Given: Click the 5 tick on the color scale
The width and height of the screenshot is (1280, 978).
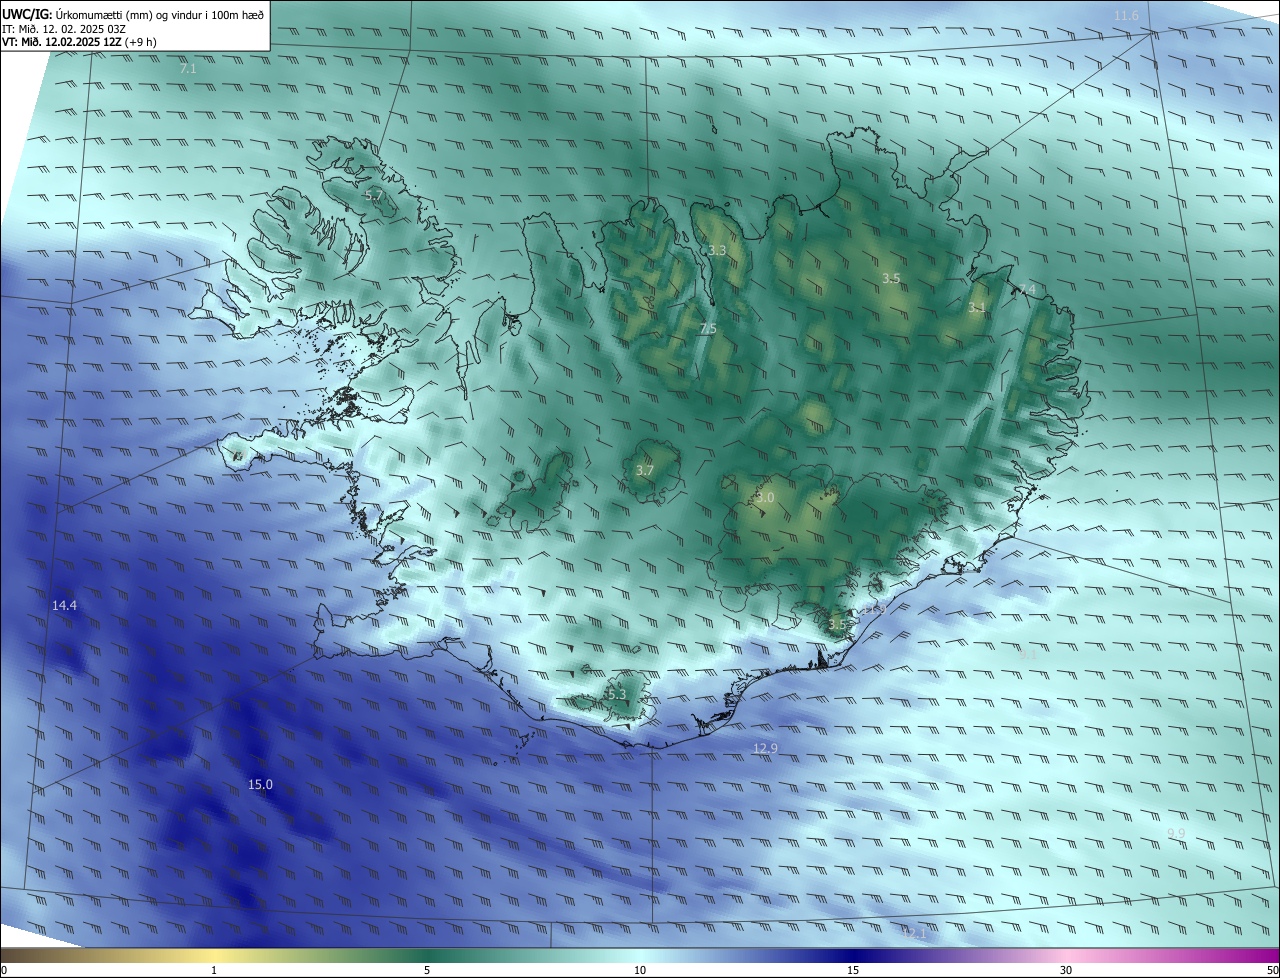Looking at the screenshot, I should click(x=427, y=970).
